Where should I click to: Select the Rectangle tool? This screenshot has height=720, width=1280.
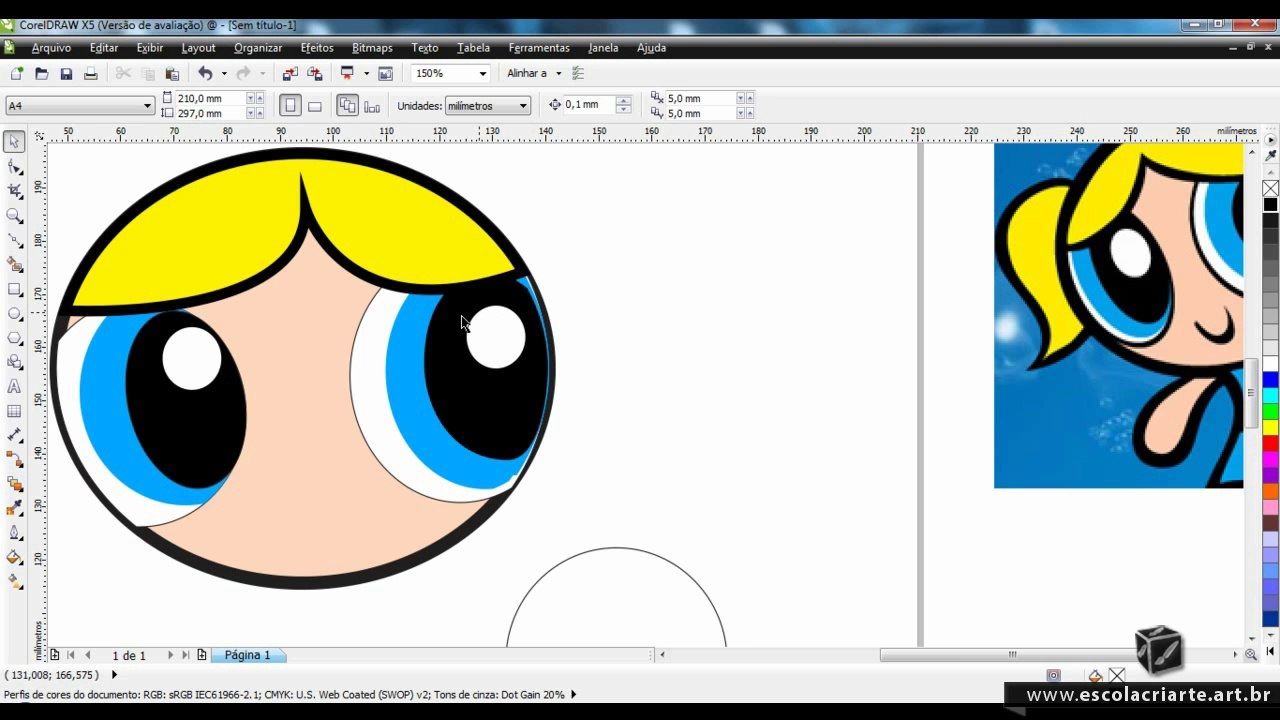click(x=15, y=289)
